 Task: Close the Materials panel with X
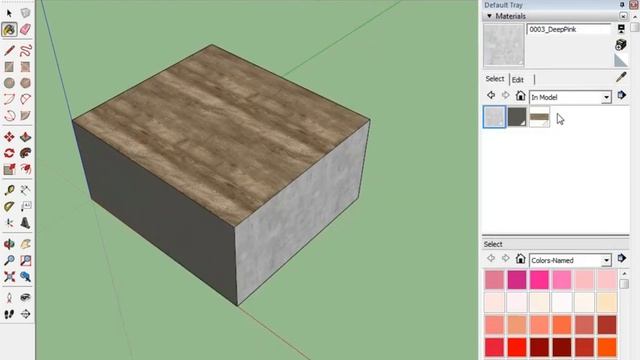point(623,16)
